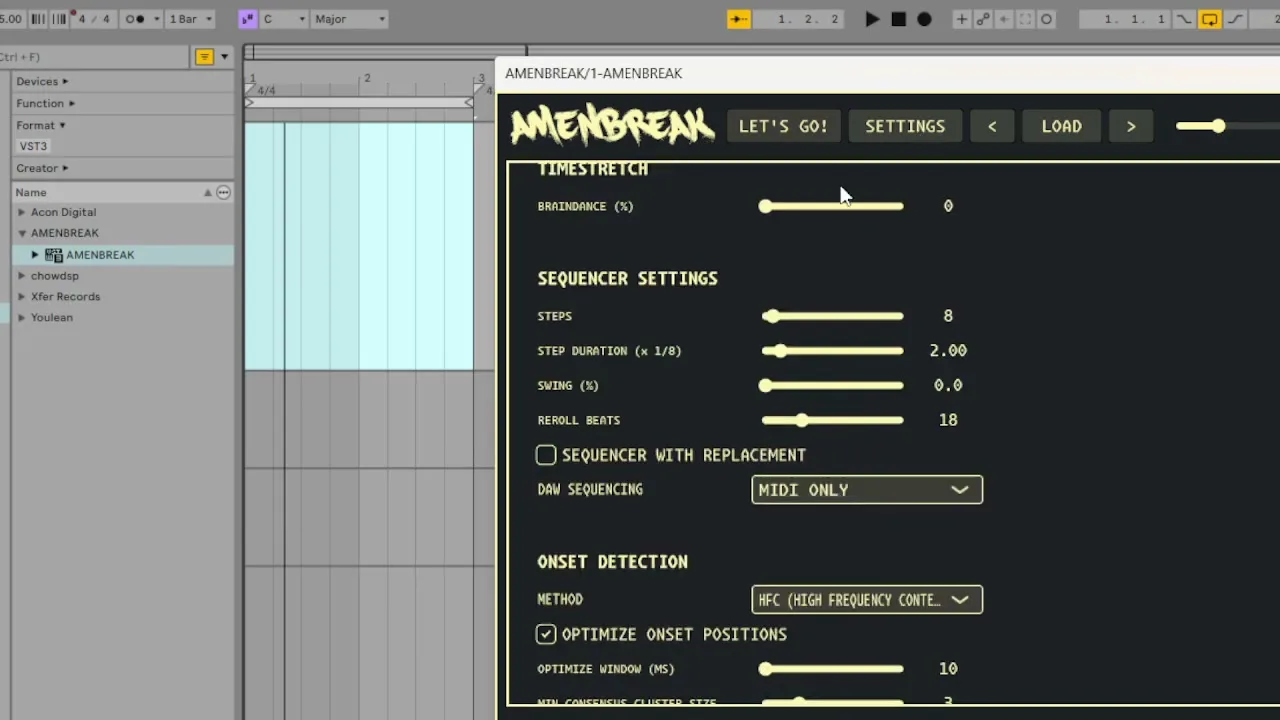This screenshot has width=1280, height=720.
Task: Open the Major scale dropdown
Action: [349, 19]
